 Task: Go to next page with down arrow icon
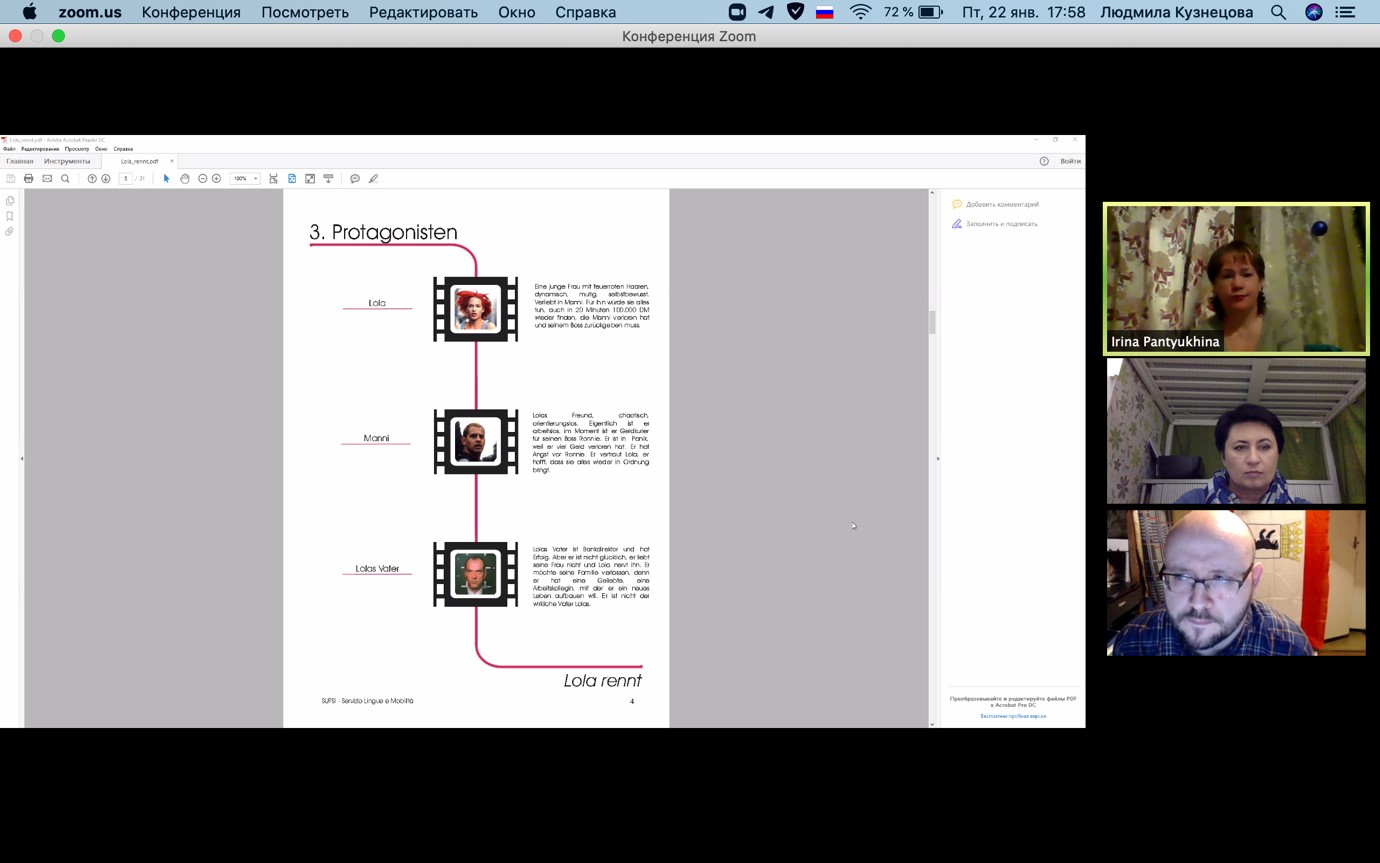tap(106, 179)
